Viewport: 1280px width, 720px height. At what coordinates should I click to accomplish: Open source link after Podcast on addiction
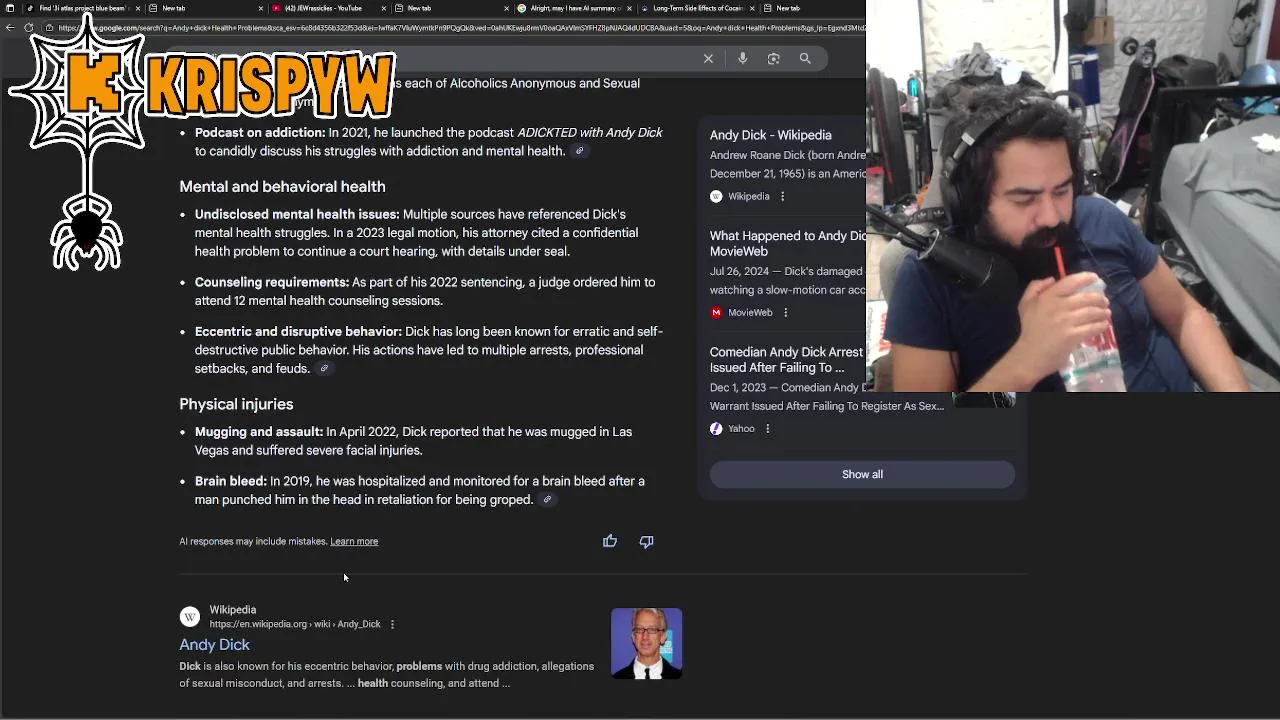(x=579, y=151)
